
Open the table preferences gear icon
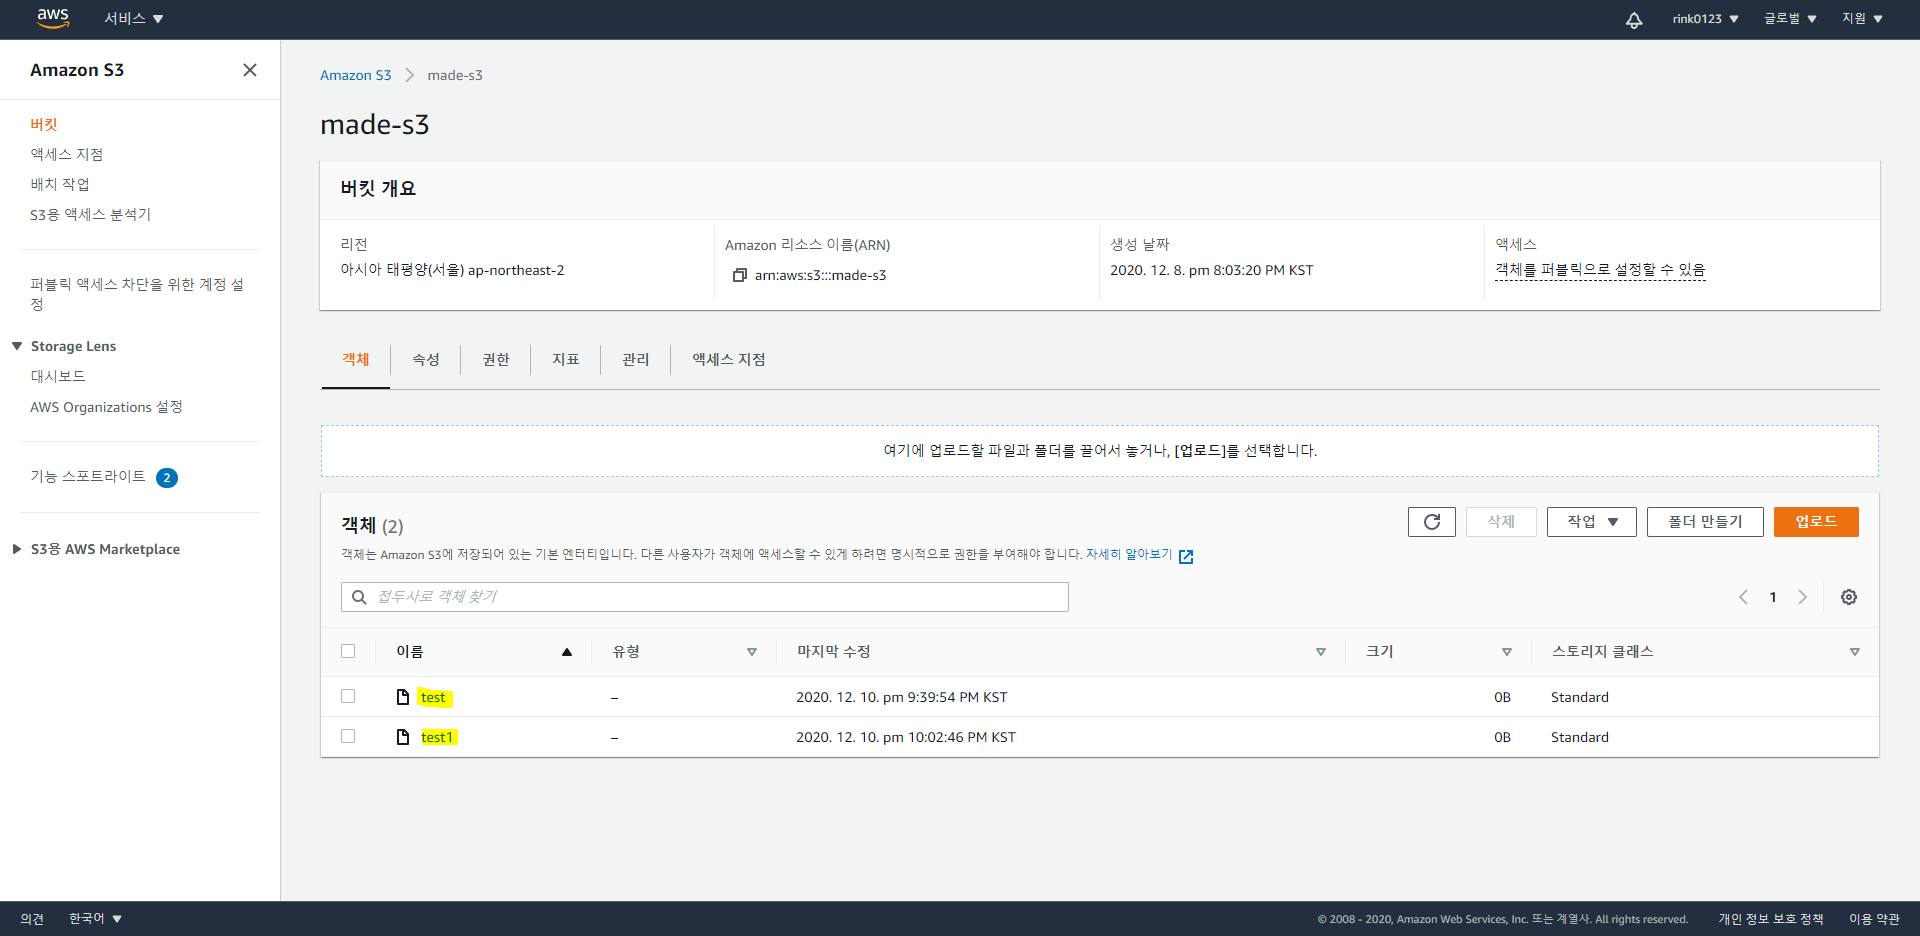coord(1849,597)
